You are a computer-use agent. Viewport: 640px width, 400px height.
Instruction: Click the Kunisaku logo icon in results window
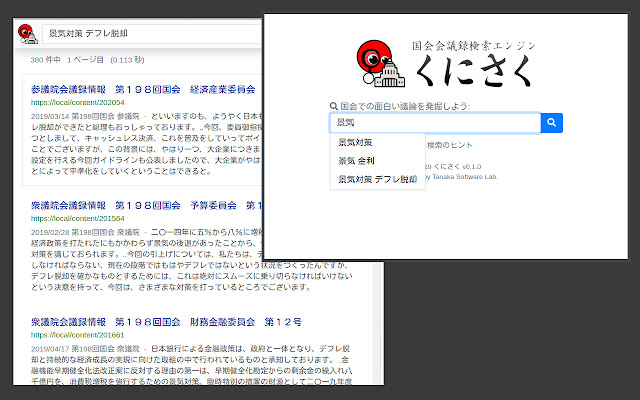[28, 34]
